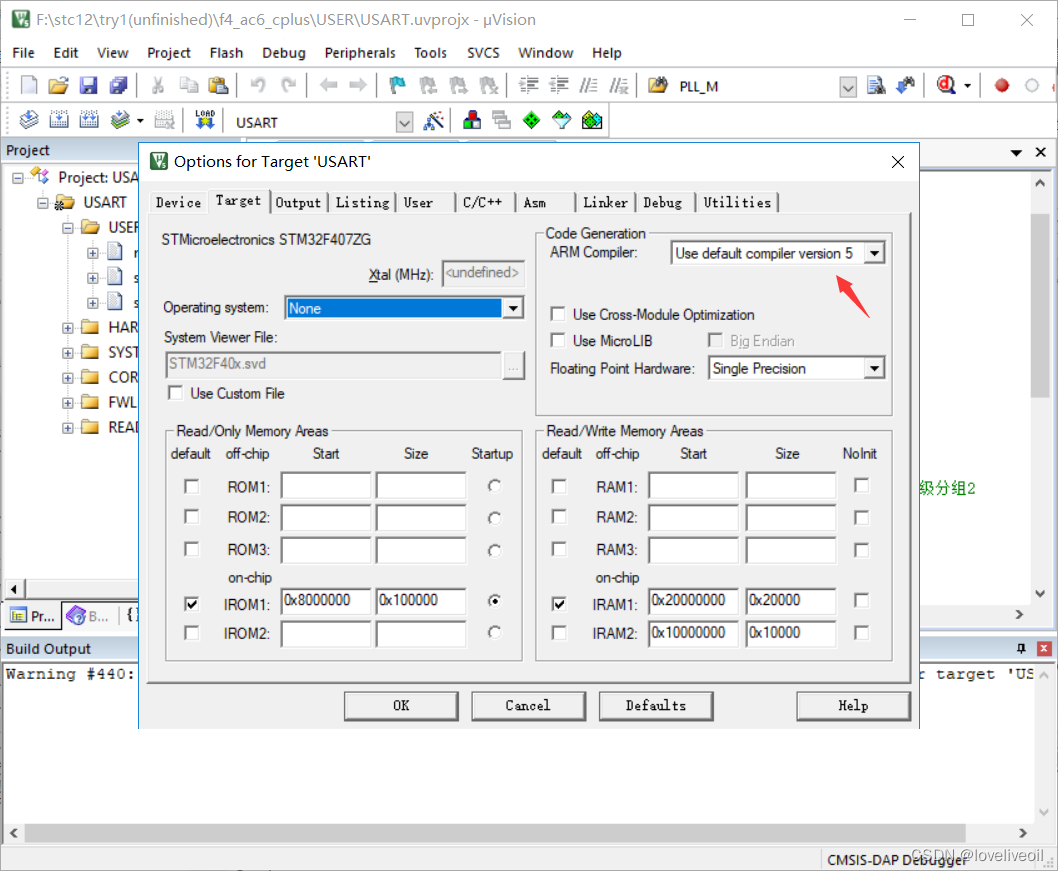Open the Operating system dropdown
Image resolution: width=1058 pixels, height=871 pixels.
coord(513,308)
